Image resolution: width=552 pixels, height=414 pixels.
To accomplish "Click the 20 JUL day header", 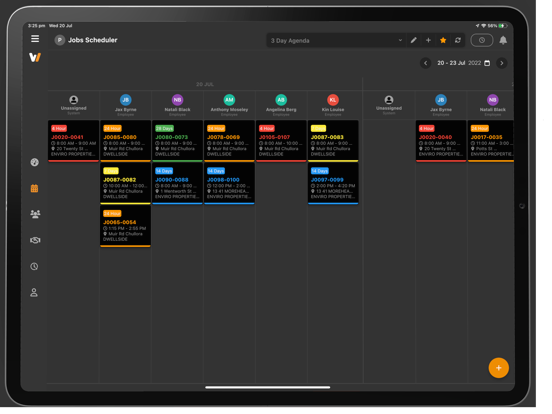I will click(x=205, y=84).
